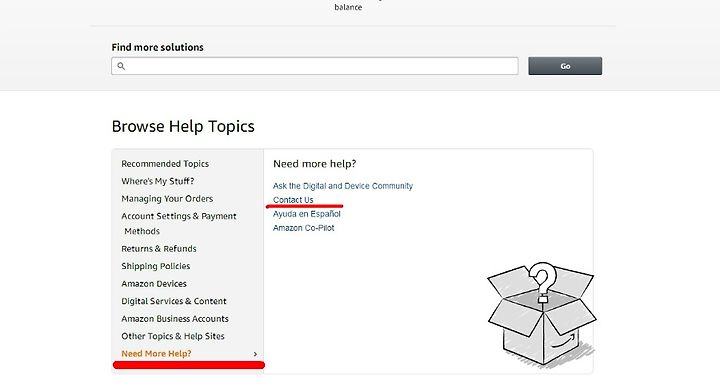Select Need More Help? topic
The image size is (720, 388).
pyautogui.click(x=156, y=354)
